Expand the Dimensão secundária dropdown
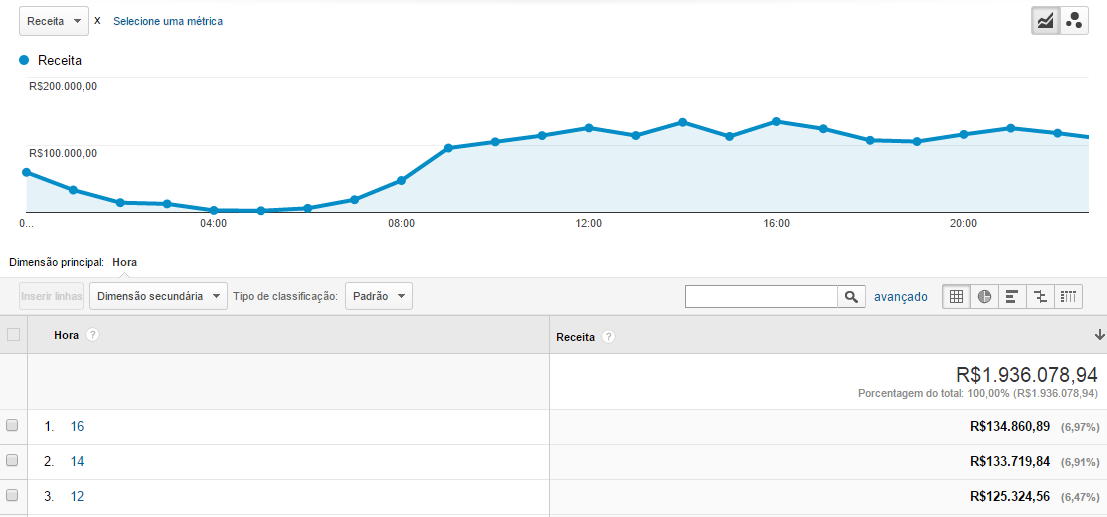Viewport: 1107px width, 517px height. tap(158, 296)
